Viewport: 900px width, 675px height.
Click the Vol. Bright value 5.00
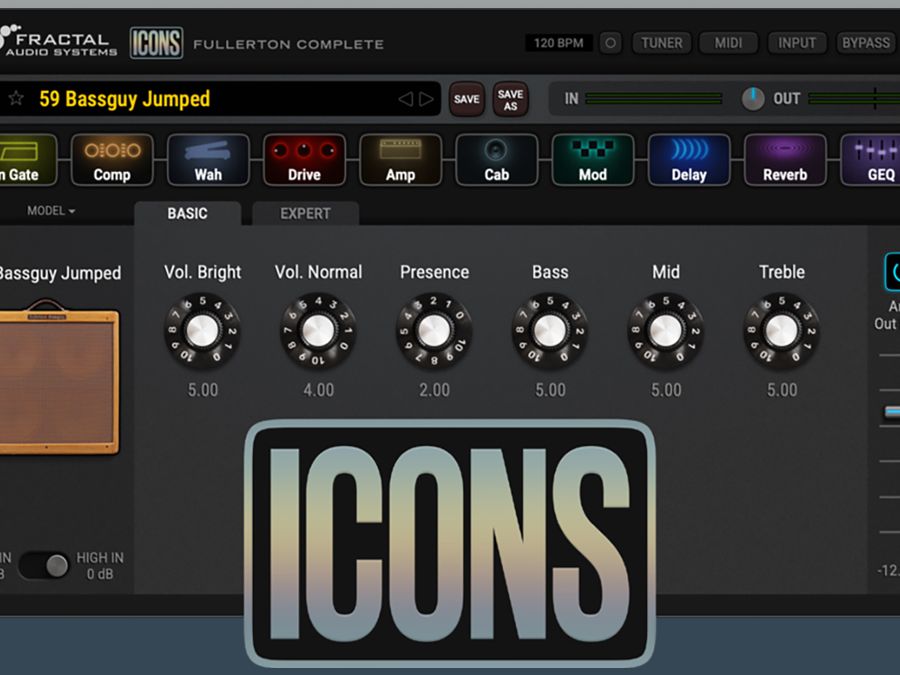(x=203, y=390)
